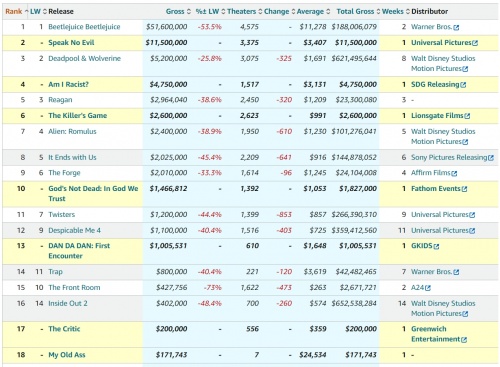This screenshot has width=500, height=367.
Task: Sort by Average column header
Action: point(310,11)
